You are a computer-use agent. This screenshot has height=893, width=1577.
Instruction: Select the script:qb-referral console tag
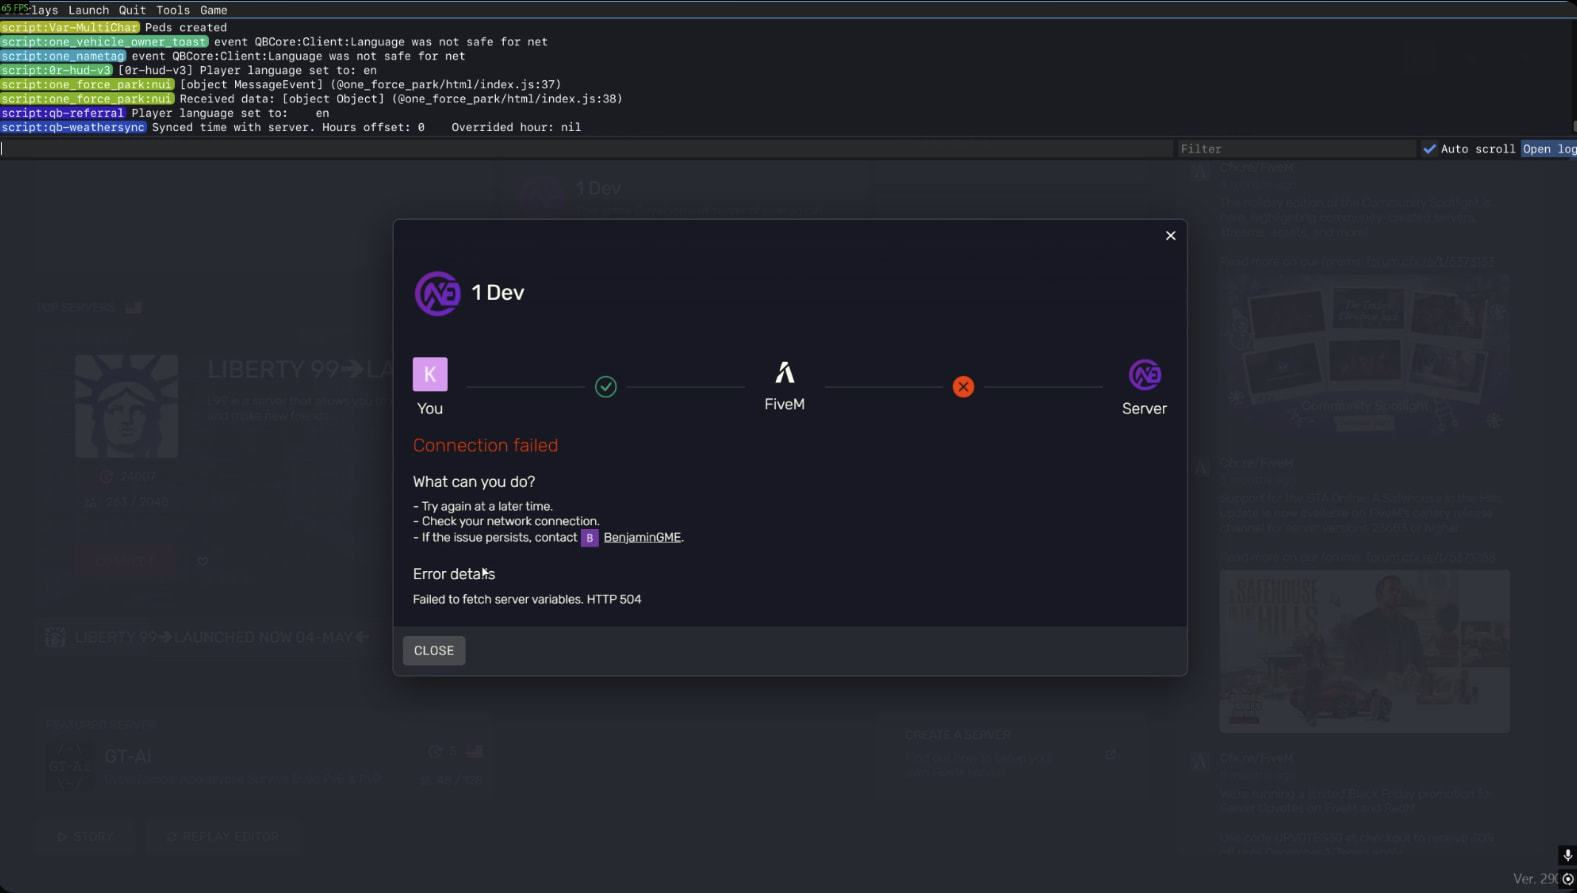(x=62, y=114)
